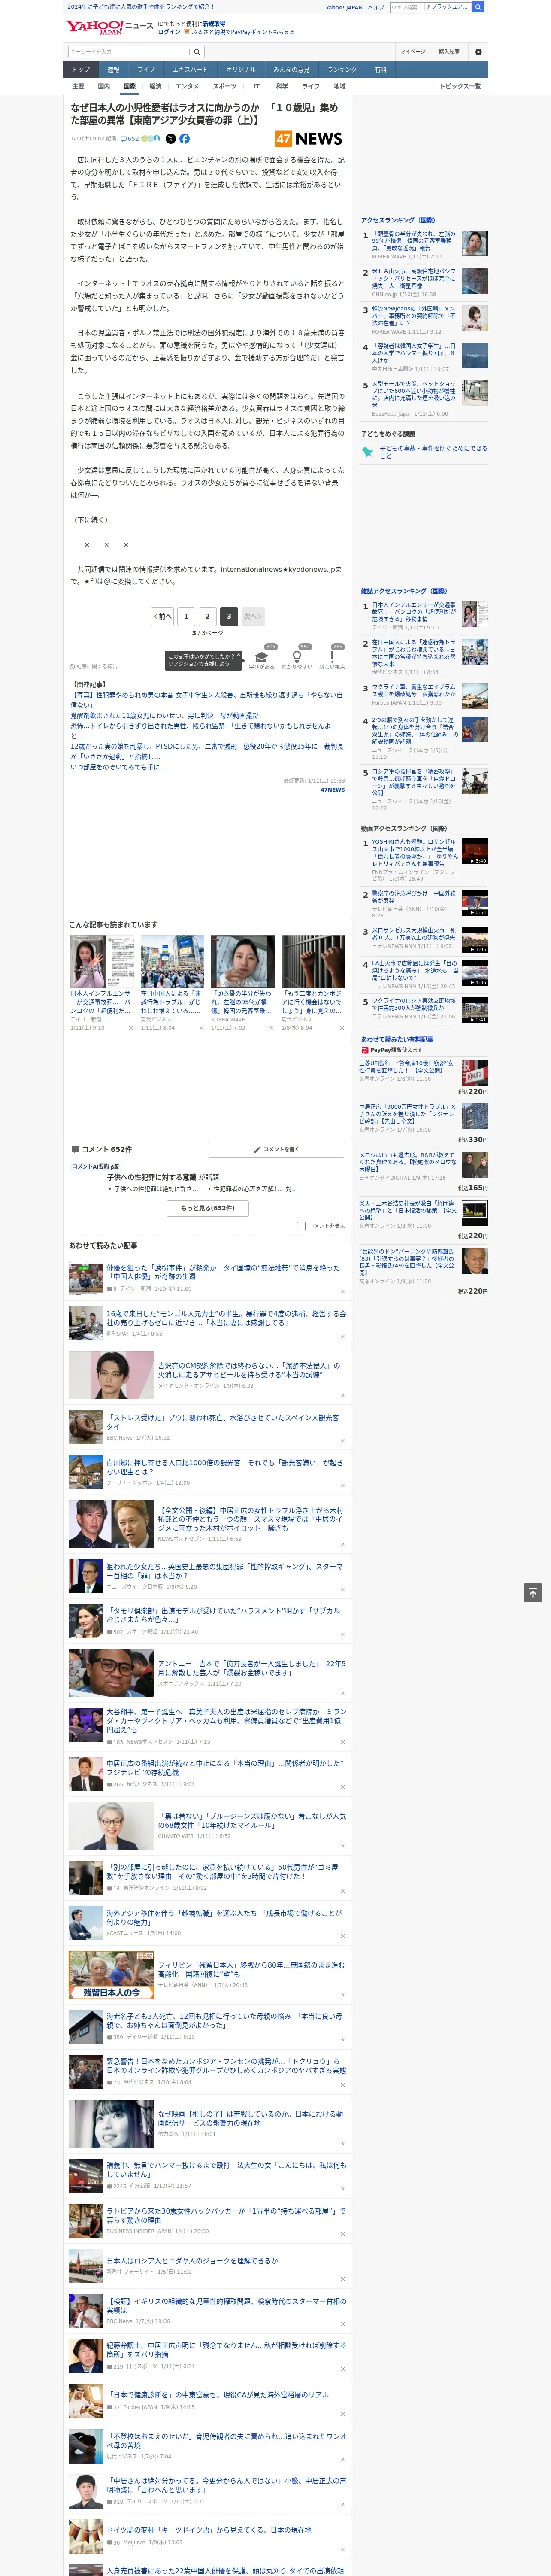
Task: Click the ログイン link
Action: (x=169, y=32)
